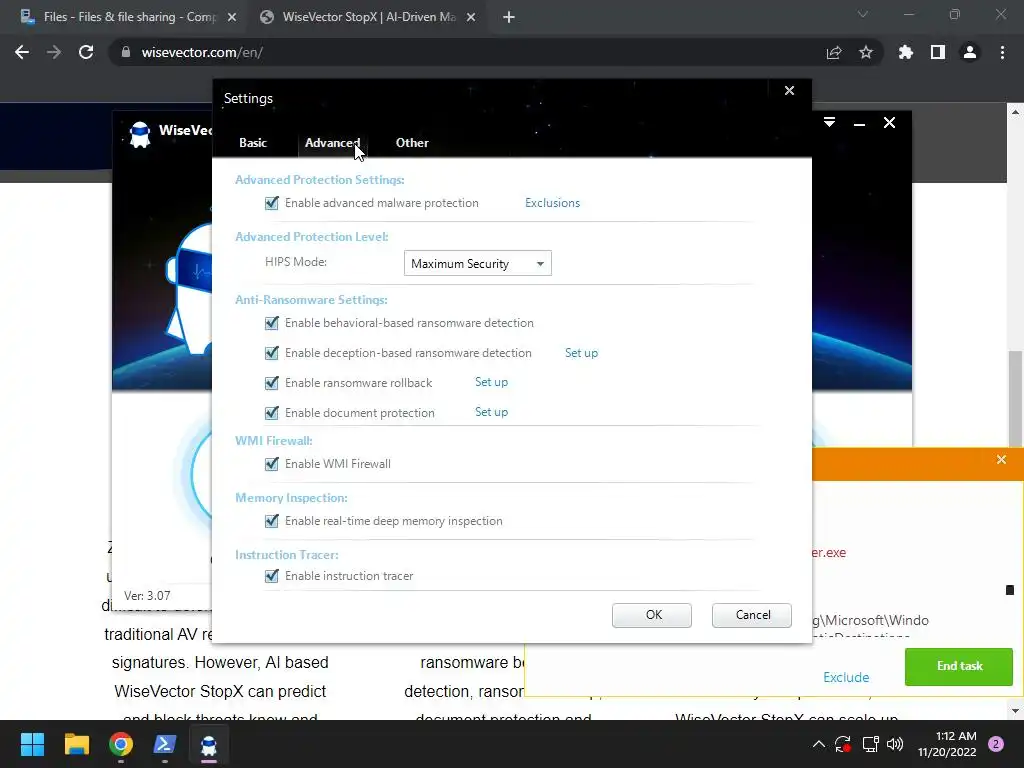Uncheck Enable ransomware rollback
This screenshot has width=1024, height=768.
click(272, 383)
